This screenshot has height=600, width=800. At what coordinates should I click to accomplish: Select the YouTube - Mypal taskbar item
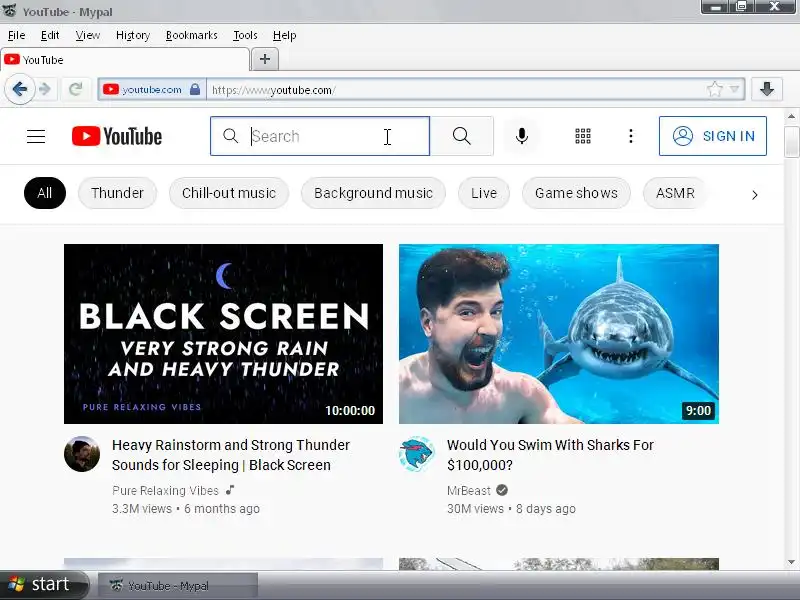[178, 585]
